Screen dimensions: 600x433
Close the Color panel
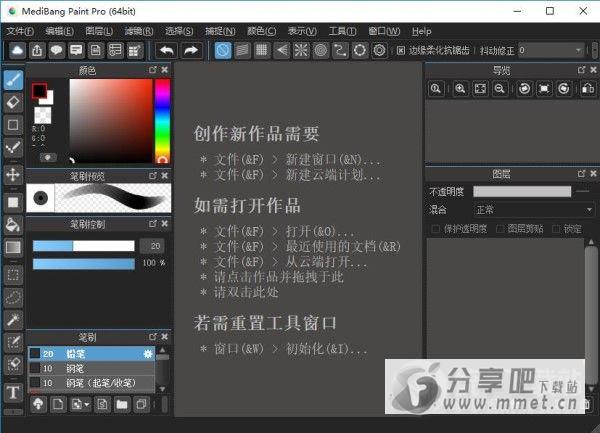click(165, 70)
